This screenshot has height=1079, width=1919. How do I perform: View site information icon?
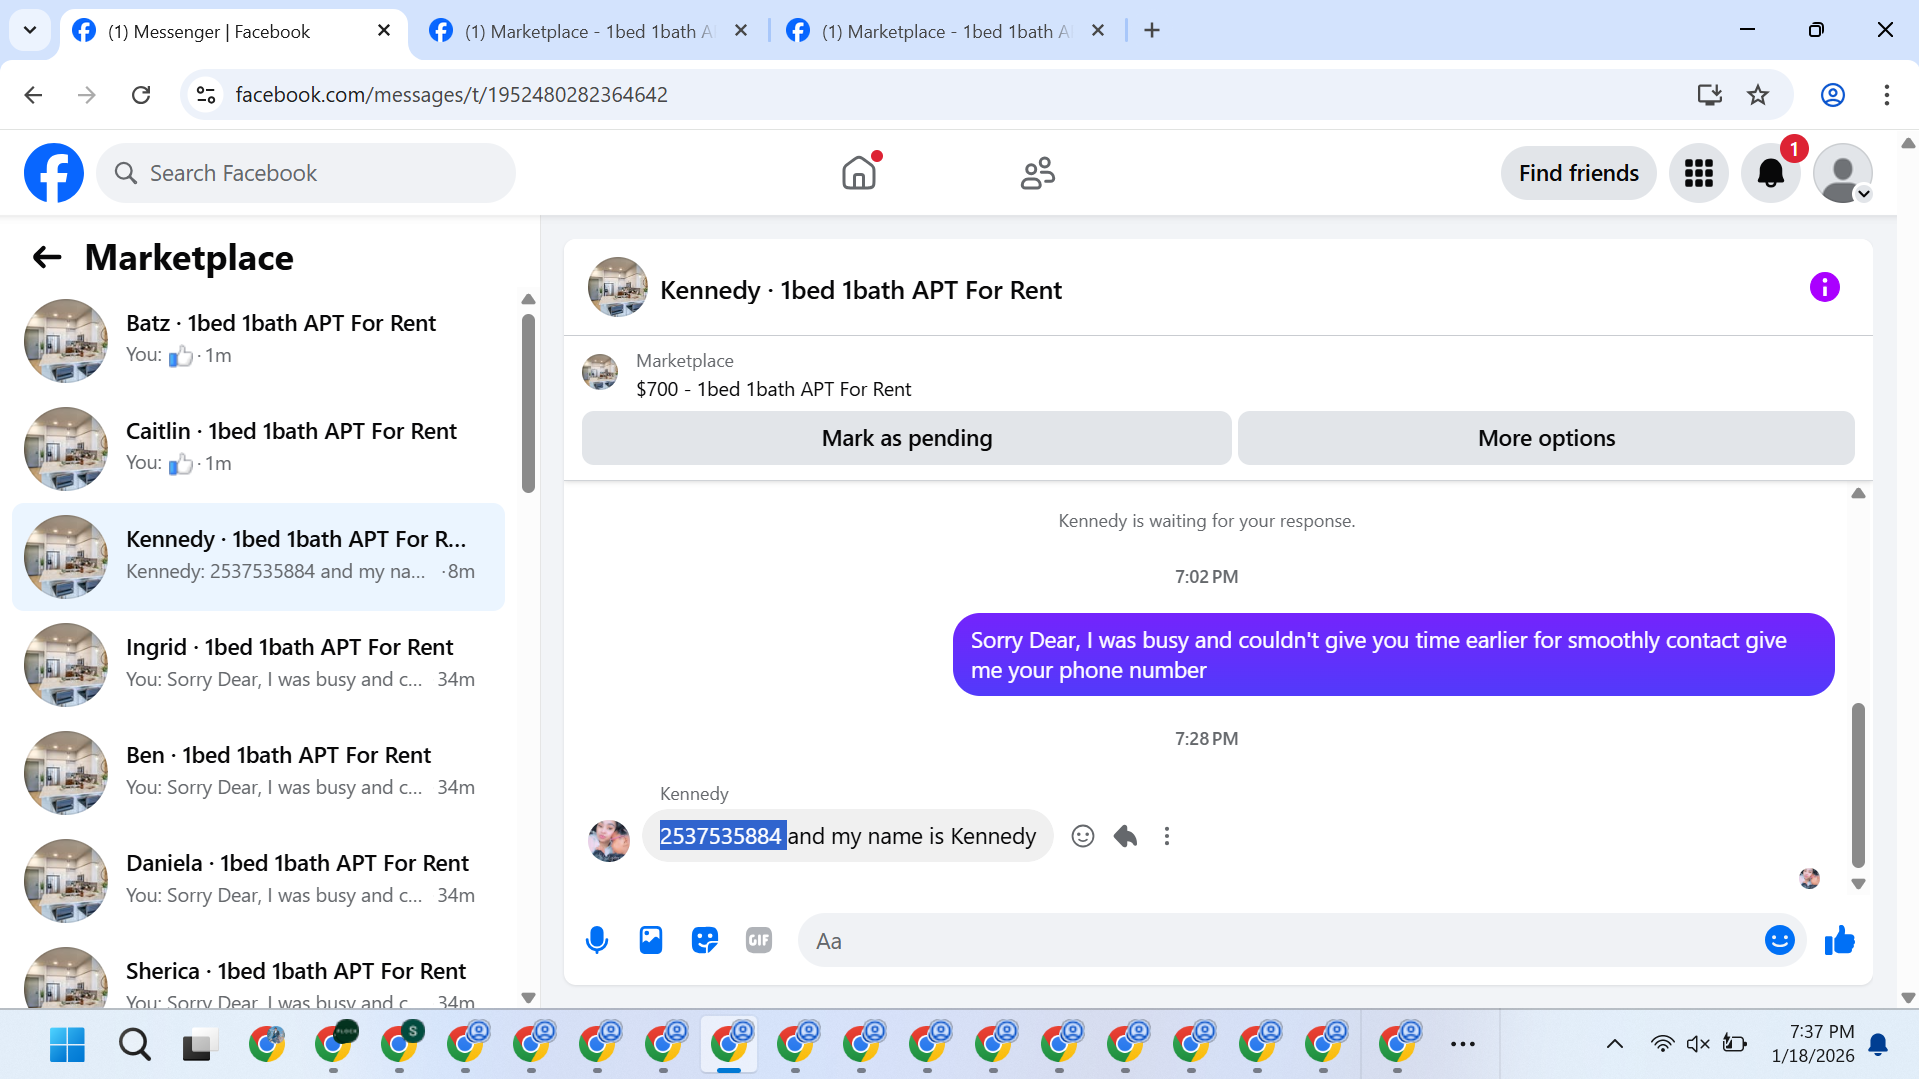click(x=206, y=95)
